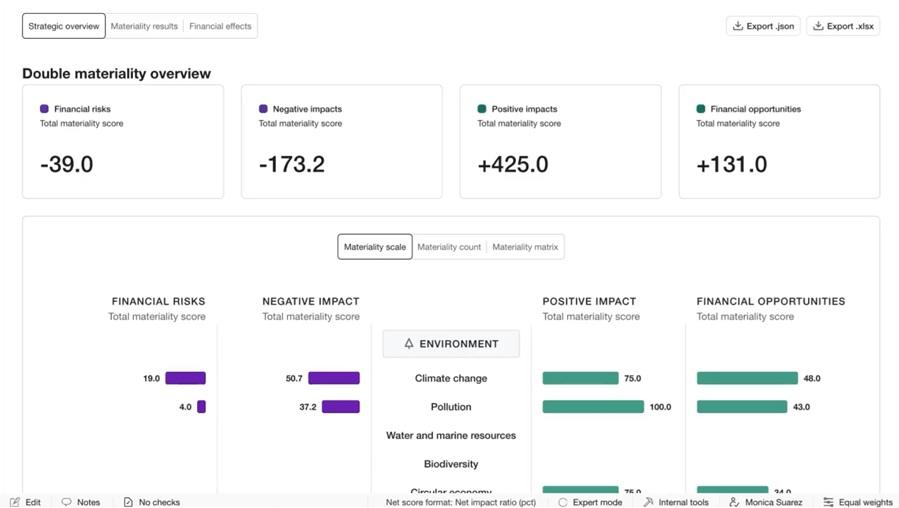Open Notes via the speech bubble icon
The width and height of the screenshot is (899, 508).
tap(66, 502)
